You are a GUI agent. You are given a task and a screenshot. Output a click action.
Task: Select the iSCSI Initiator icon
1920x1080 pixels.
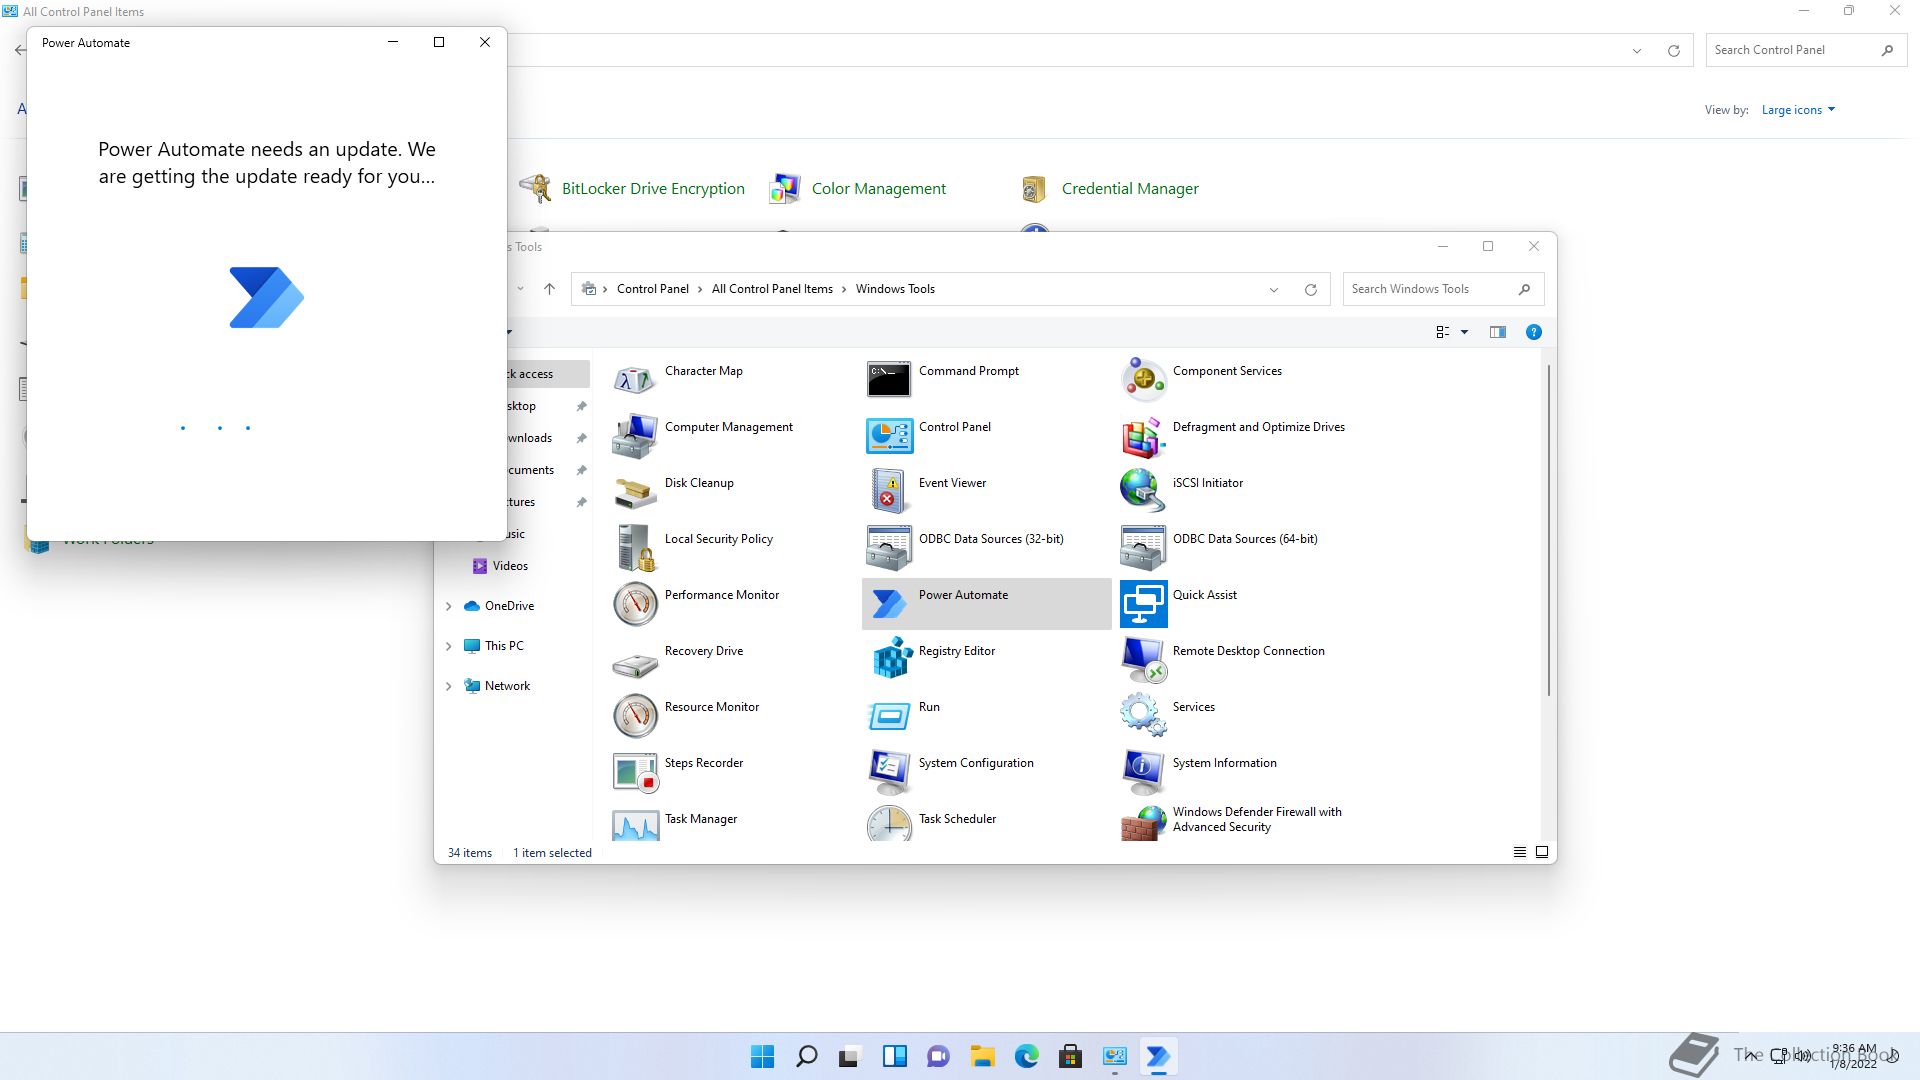(x=1143, y=492)
